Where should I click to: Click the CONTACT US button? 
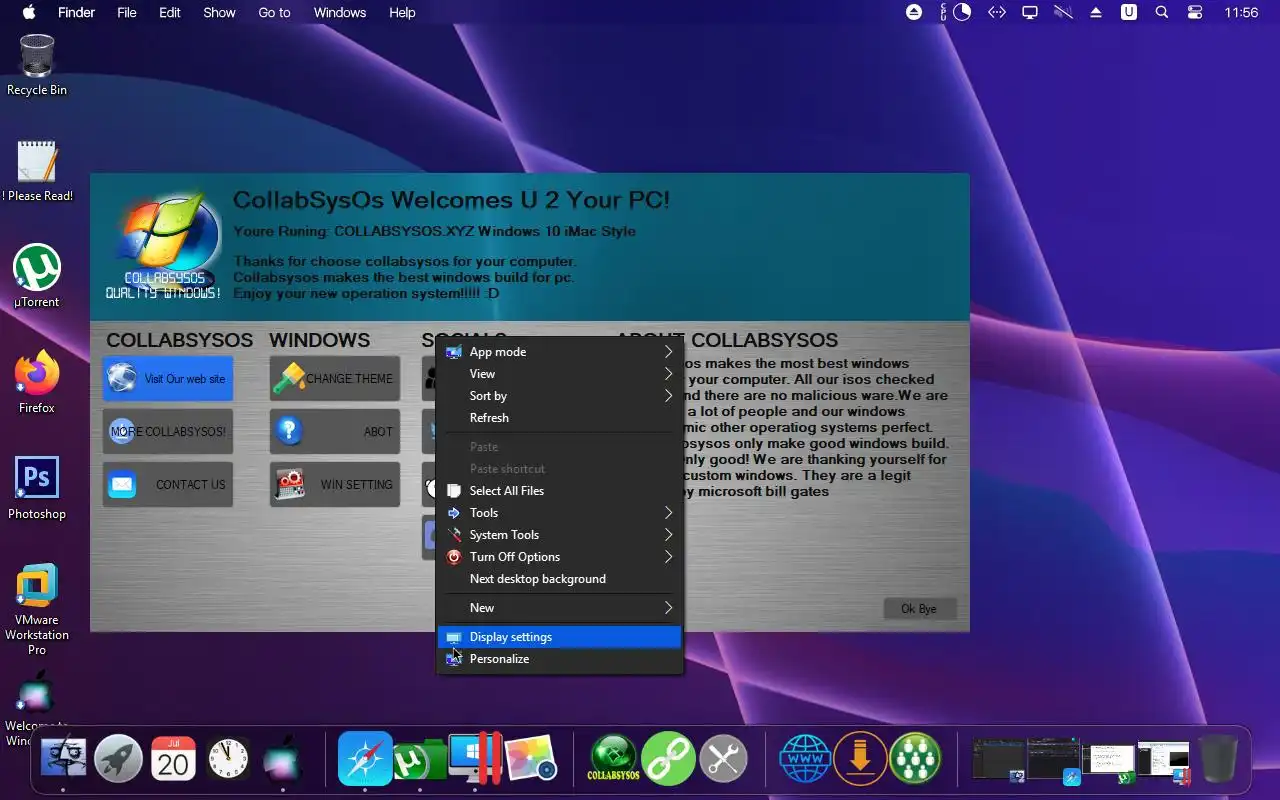[167, 485]
